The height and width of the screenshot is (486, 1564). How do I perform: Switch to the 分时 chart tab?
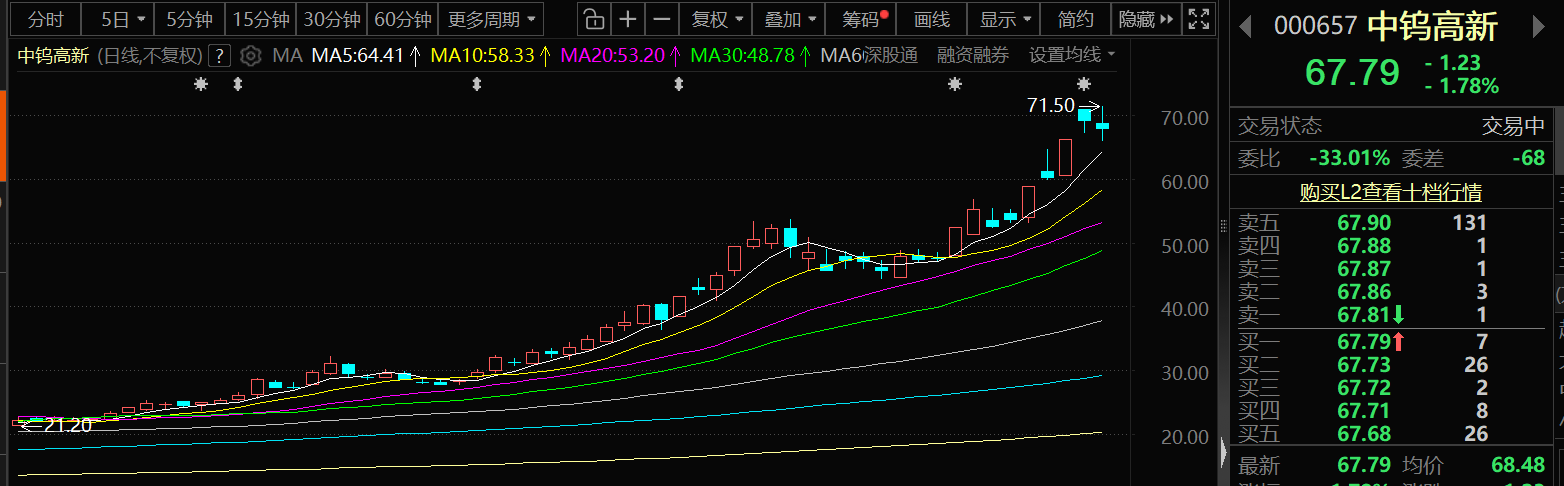point(45,19)
